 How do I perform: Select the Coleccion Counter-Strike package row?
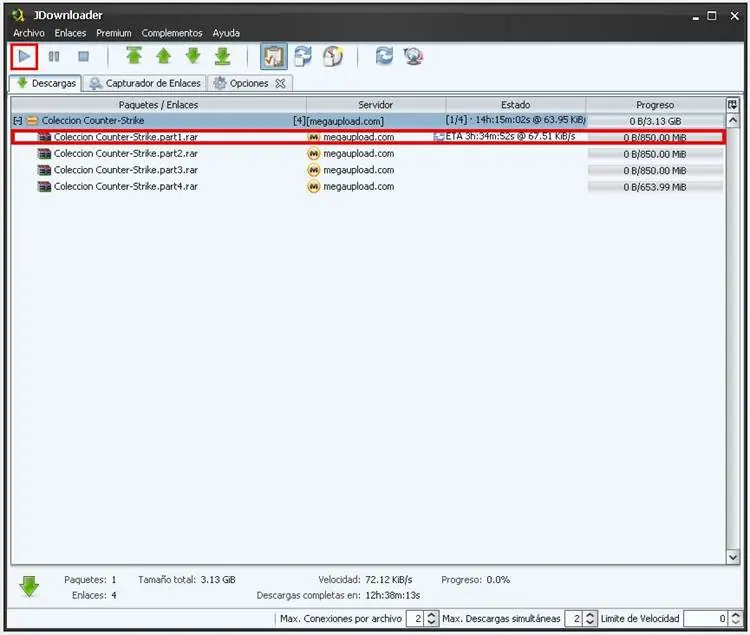click(368, 120)
